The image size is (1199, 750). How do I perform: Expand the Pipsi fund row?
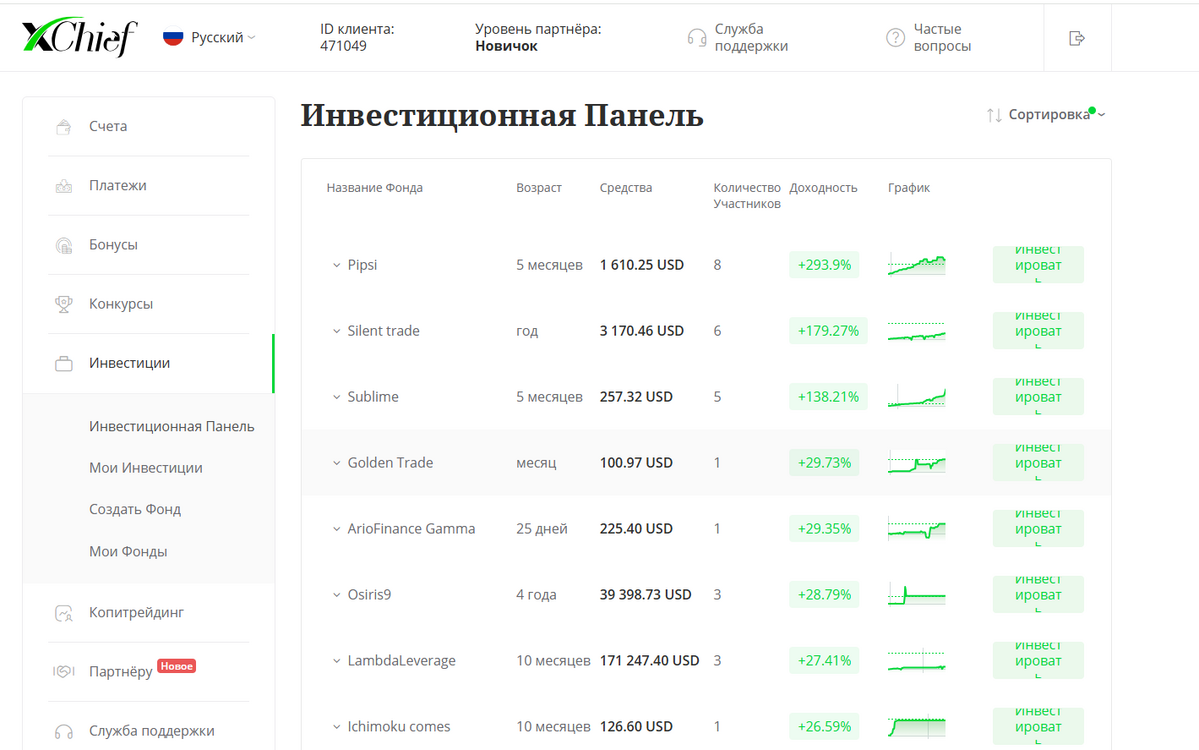pyautogui.click(x=336, y=265)
